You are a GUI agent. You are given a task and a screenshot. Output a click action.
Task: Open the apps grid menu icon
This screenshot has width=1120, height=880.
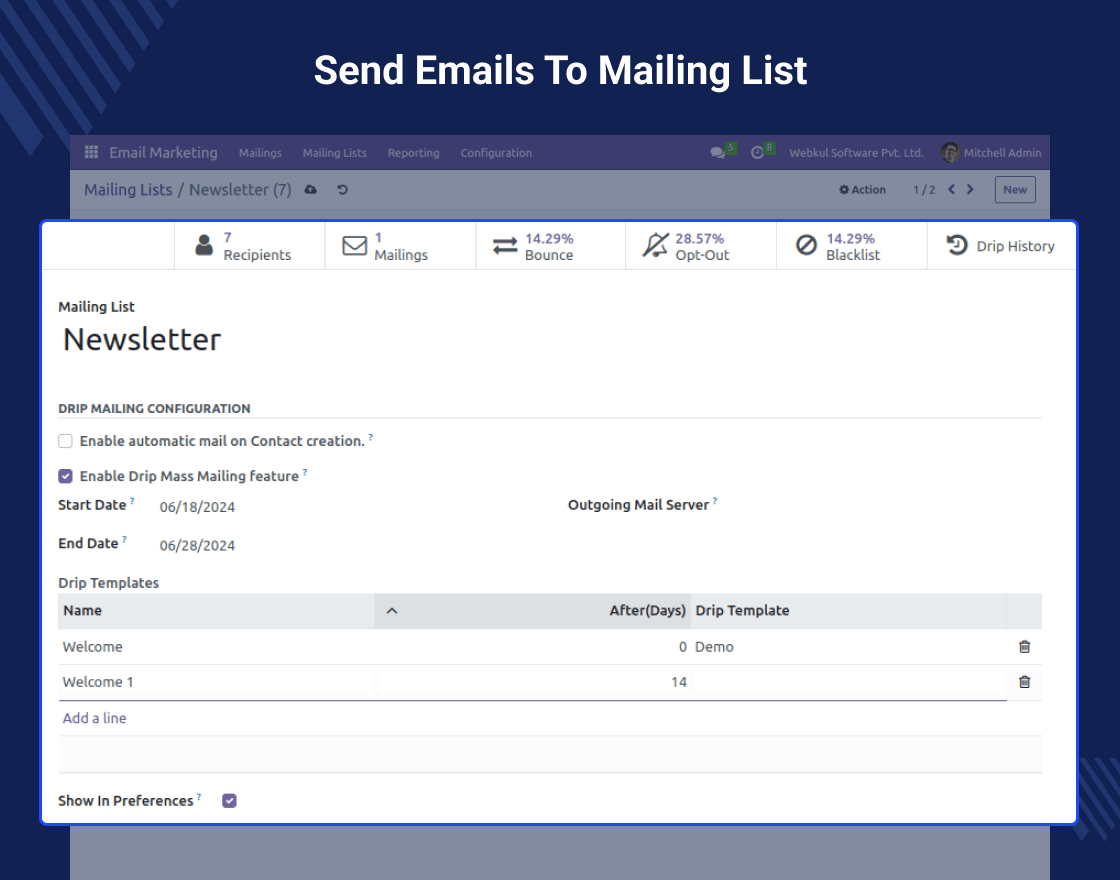point(91,152)
